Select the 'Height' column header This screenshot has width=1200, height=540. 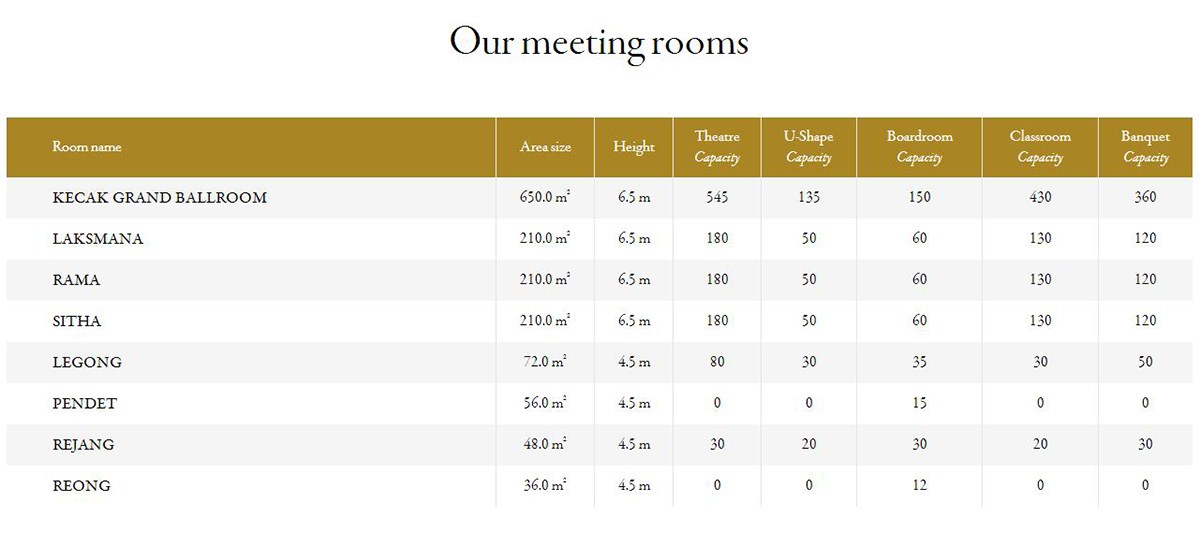[634, 147]
